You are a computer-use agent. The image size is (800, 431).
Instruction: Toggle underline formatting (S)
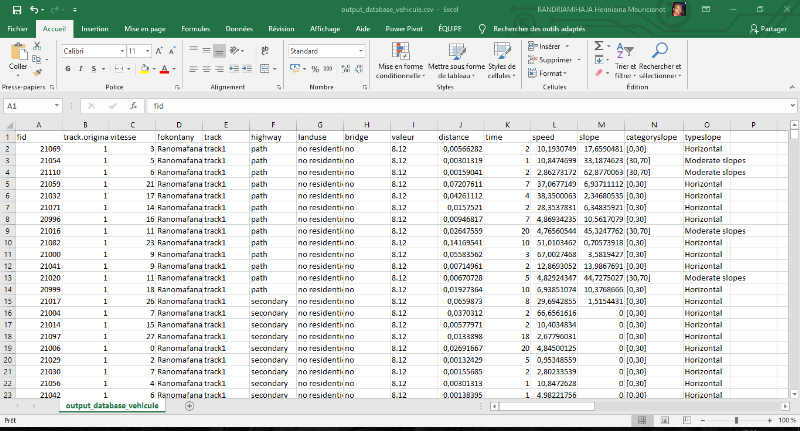point(92,69)
